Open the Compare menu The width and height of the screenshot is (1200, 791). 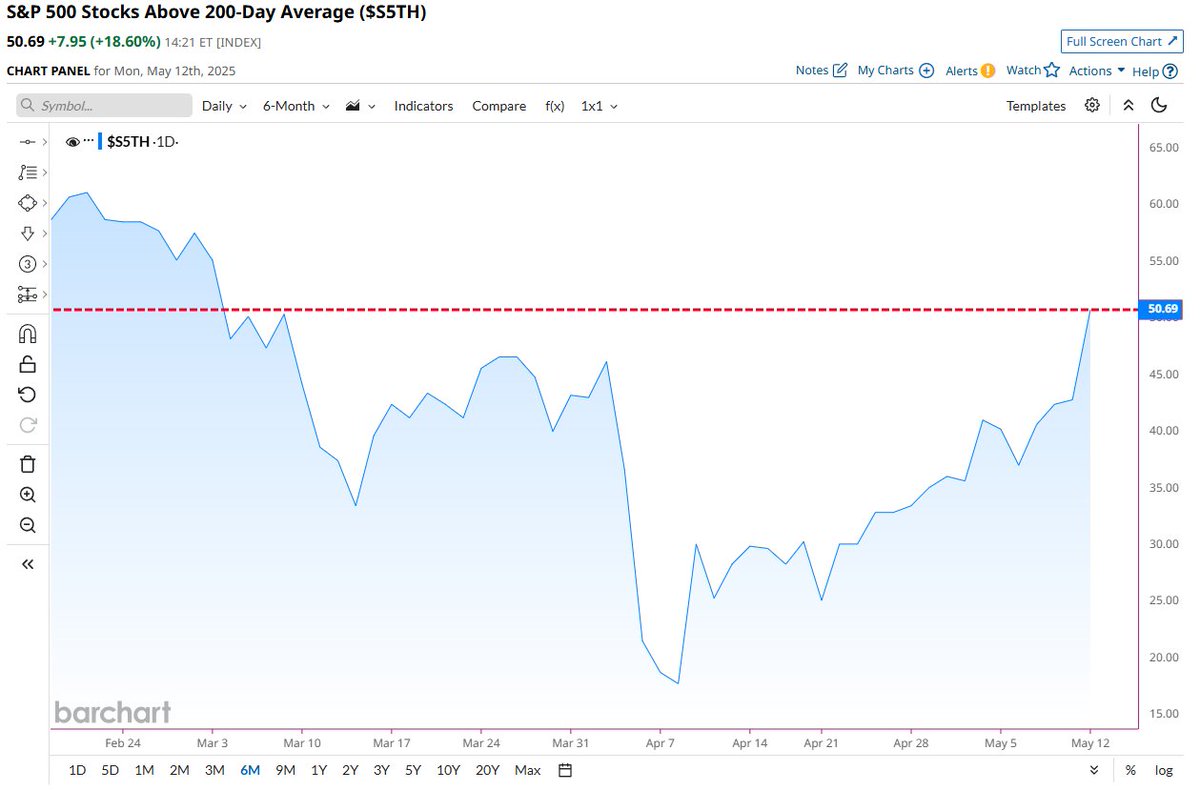(x=499, y=105)
